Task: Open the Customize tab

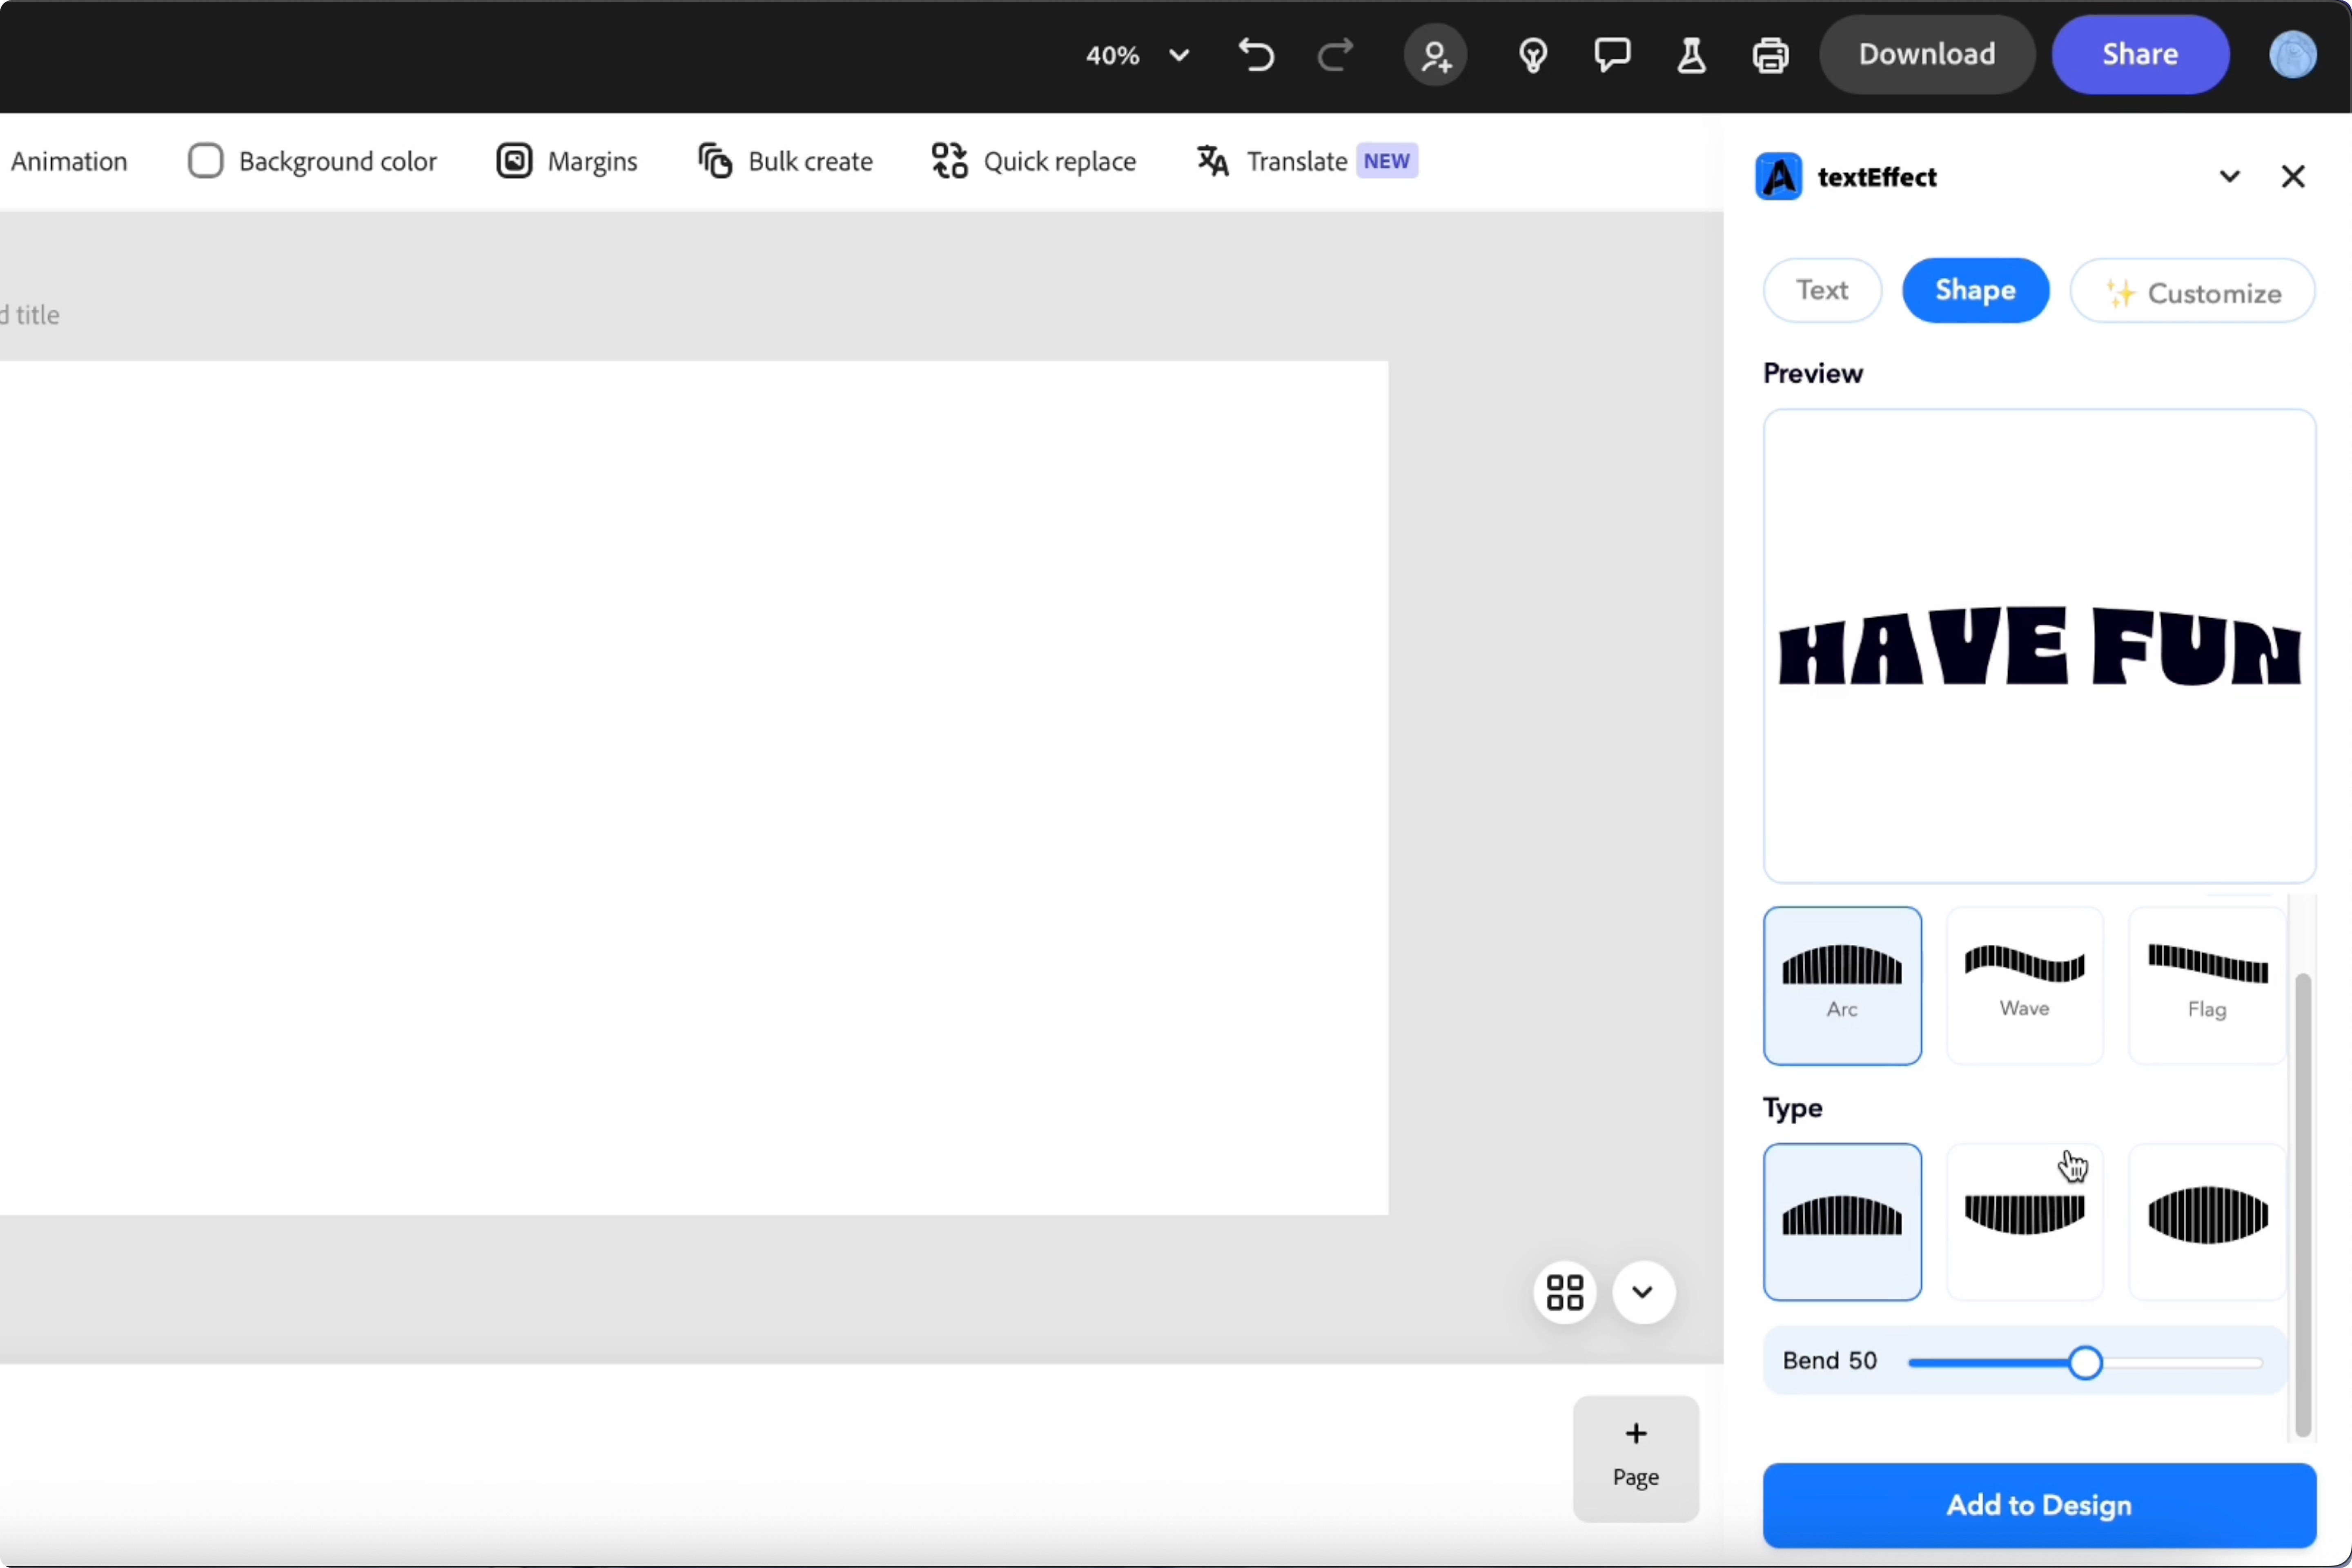Action: pyautogui.click(x=2192, y=292)
